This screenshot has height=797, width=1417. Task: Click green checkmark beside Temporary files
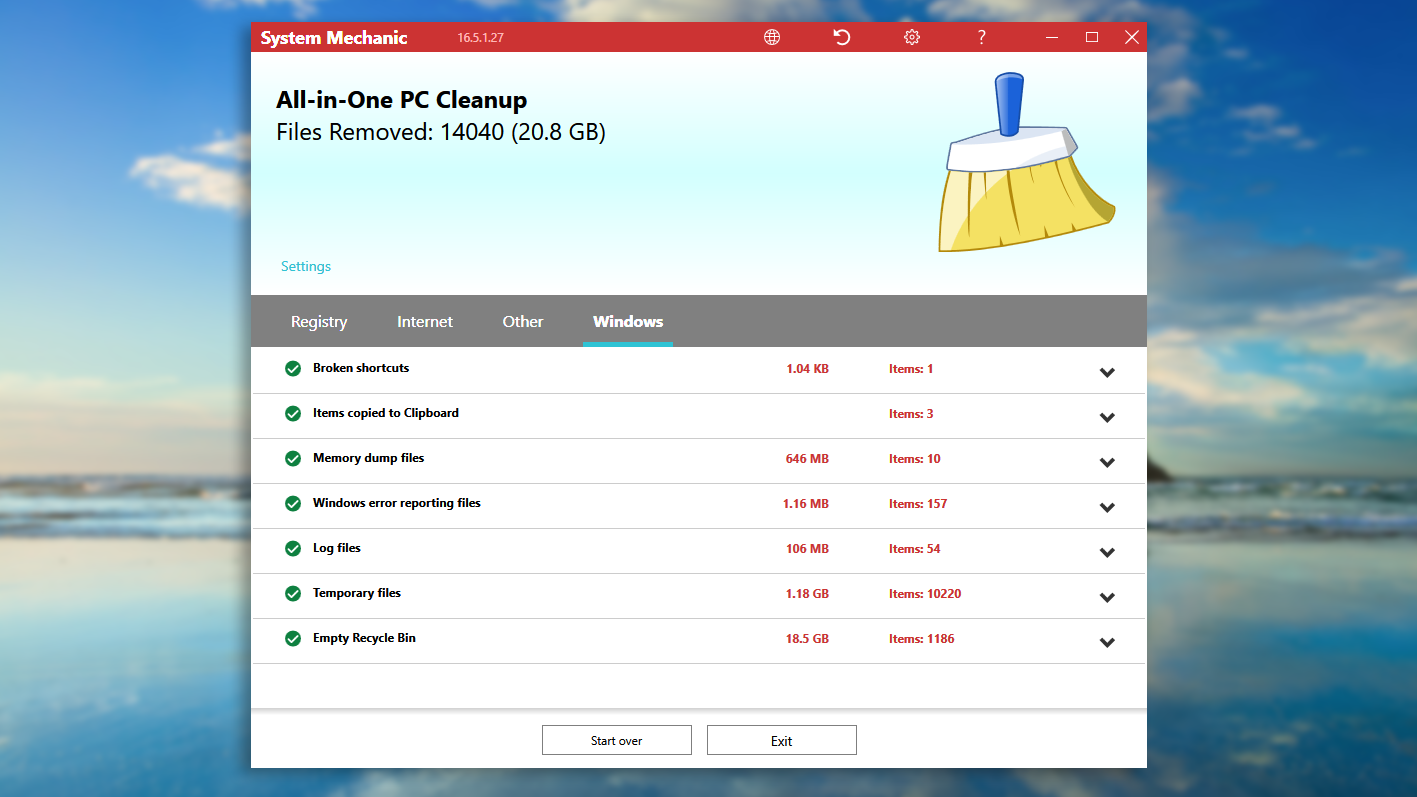pyautogui.click(x=293, y=594)
